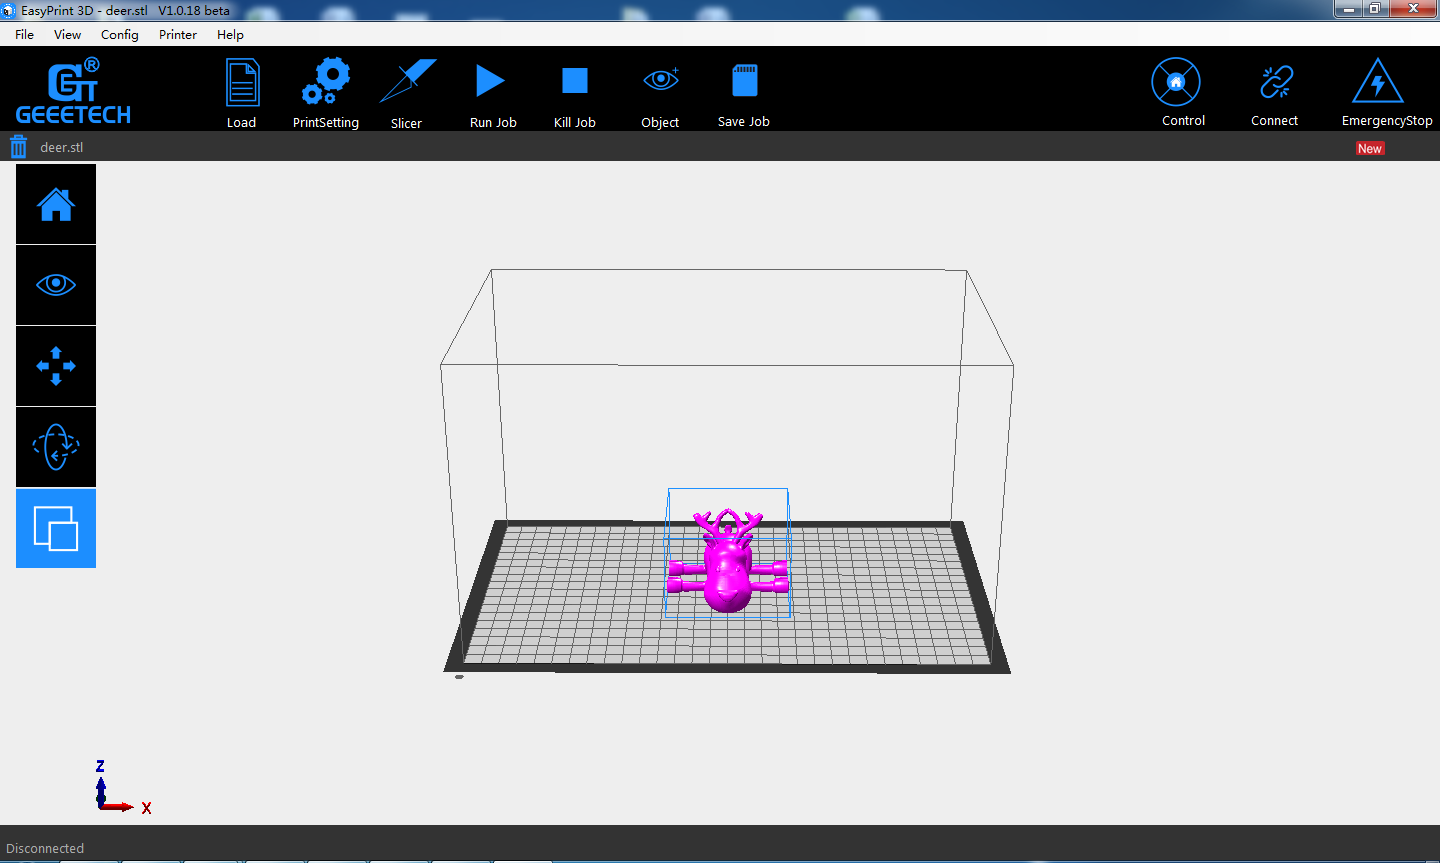Select the deer.stl file name
The width and height of the screenshot is (1440, 863).
[x=61, y=147]
